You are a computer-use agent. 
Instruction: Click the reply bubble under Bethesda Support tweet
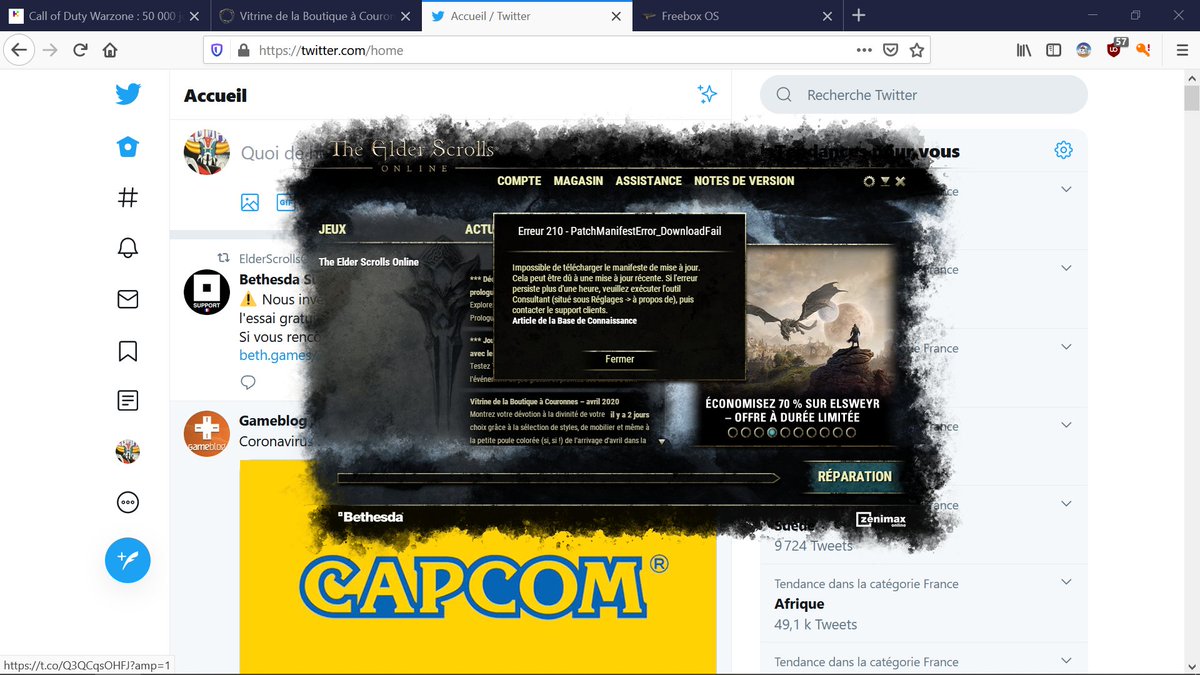pyautogui.click(x=249, y=382)
